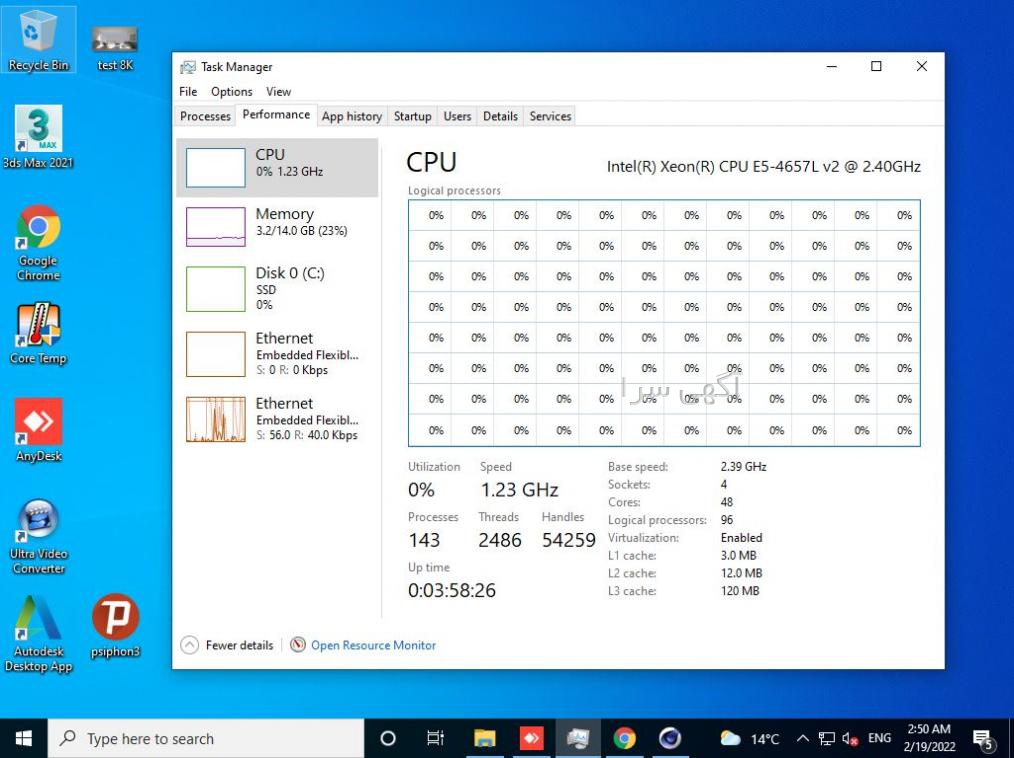
Task: Click the Windows Start button
Action: pyautogui.click(x=24, y=738)
